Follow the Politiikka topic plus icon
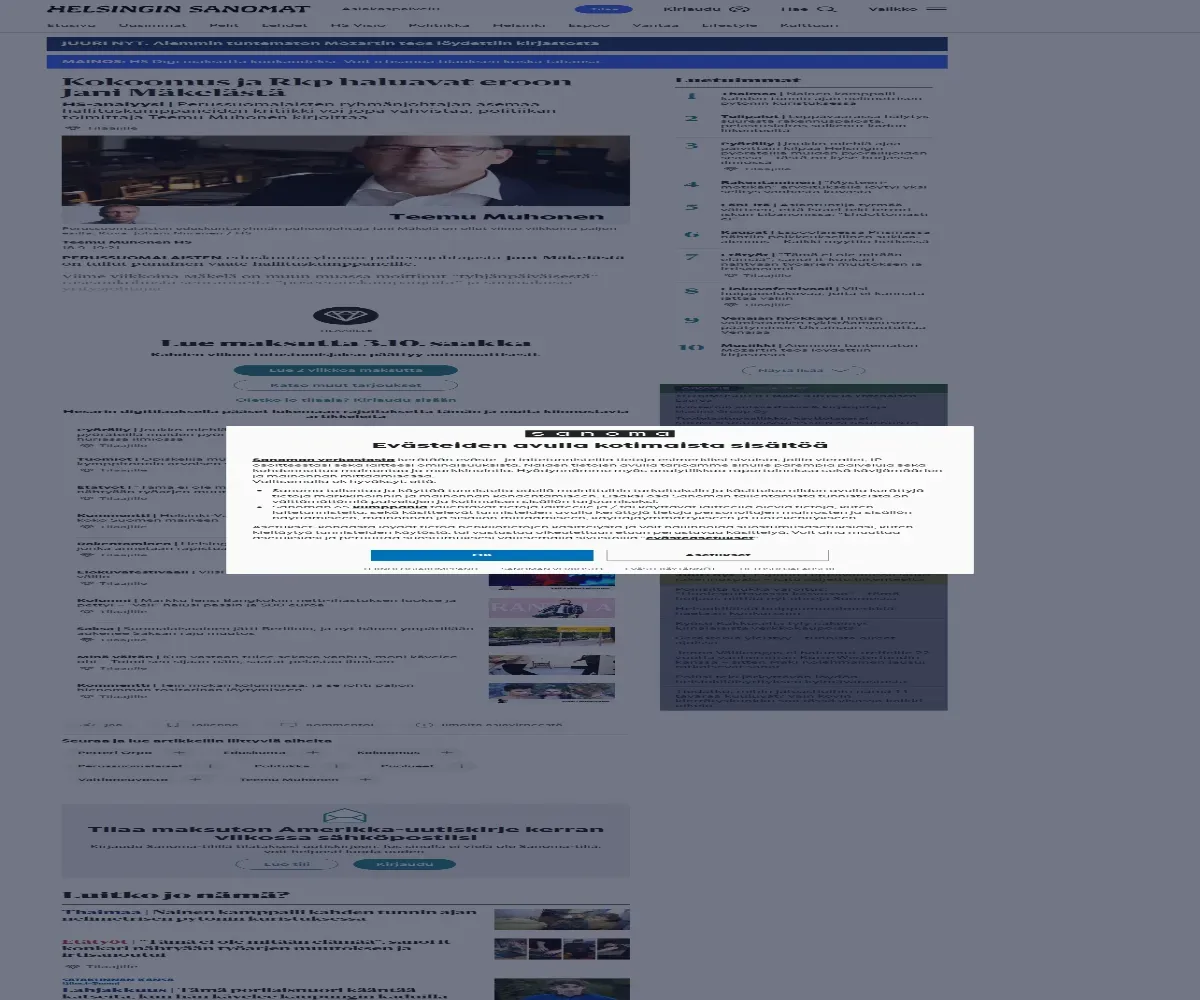 335,765
